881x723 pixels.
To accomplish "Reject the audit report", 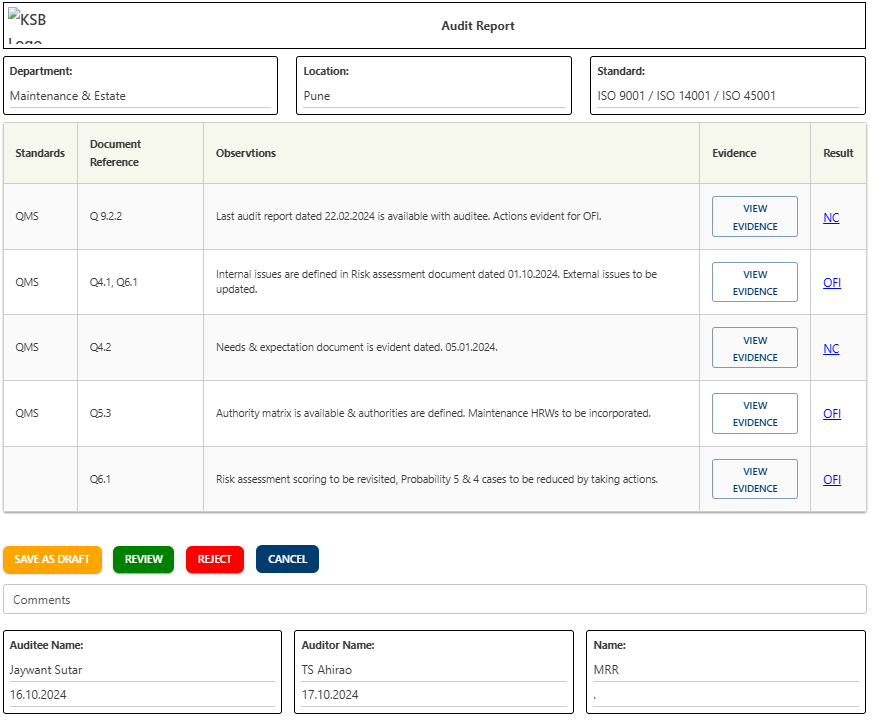I will pos(214,559).
